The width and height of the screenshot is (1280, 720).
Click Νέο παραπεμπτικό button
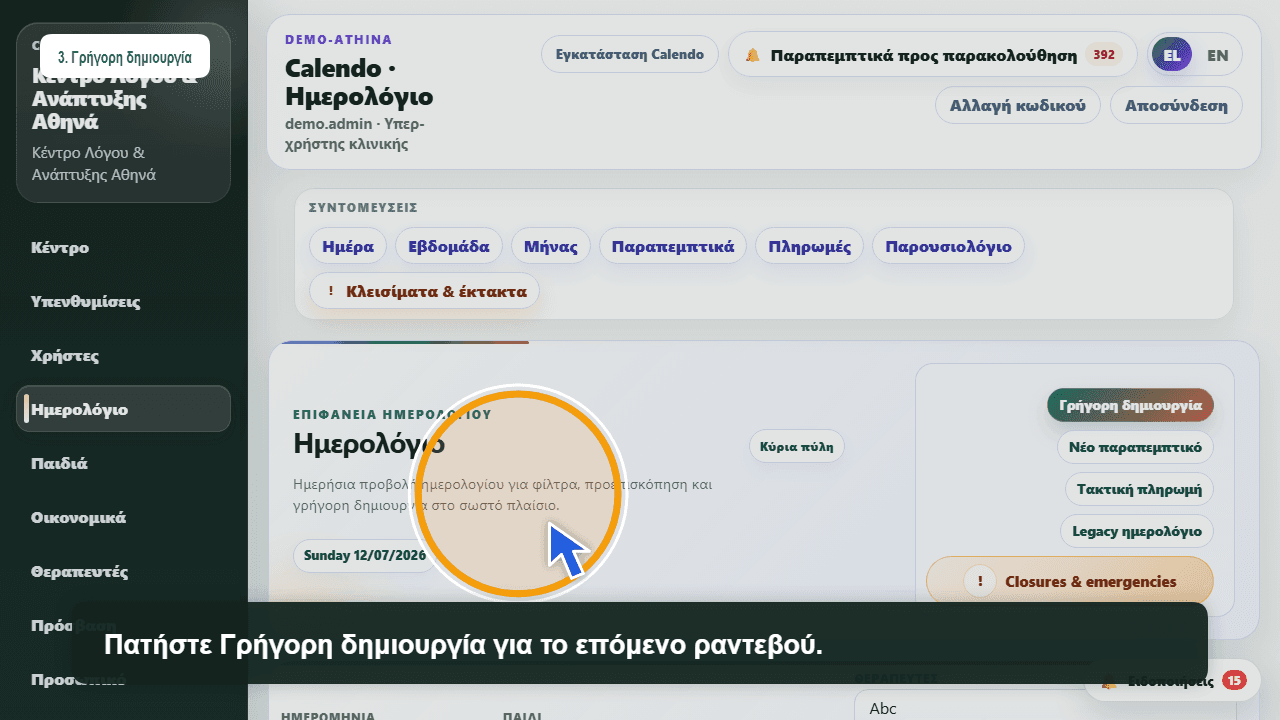click(x=1135, y=447)
